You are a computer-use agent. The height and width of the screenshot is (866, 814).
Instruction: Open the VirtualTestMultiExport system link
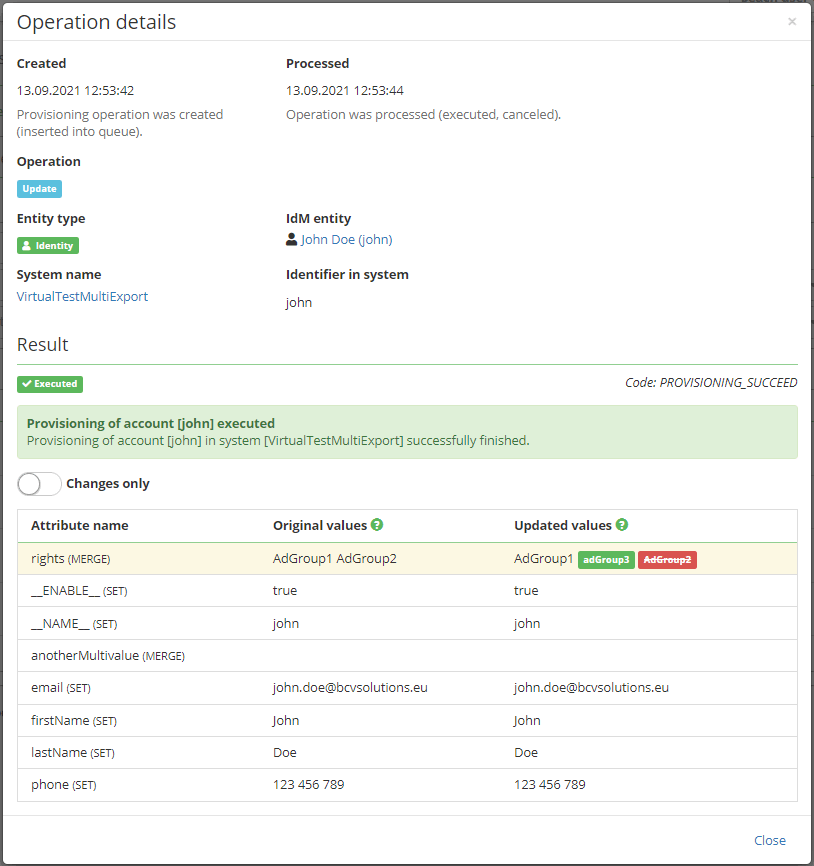click(82, 296)
